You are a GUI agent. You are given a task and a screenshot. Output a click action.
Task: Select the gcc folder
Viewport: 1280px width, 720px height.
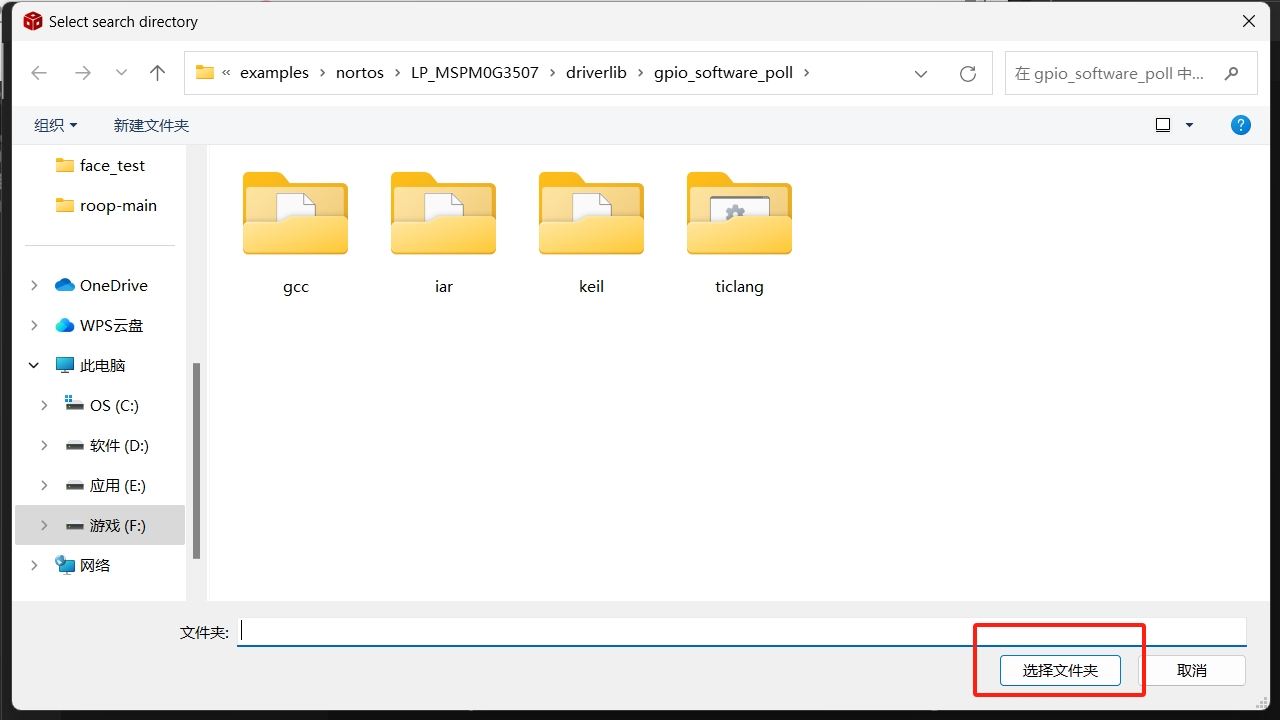pos(296,233)
